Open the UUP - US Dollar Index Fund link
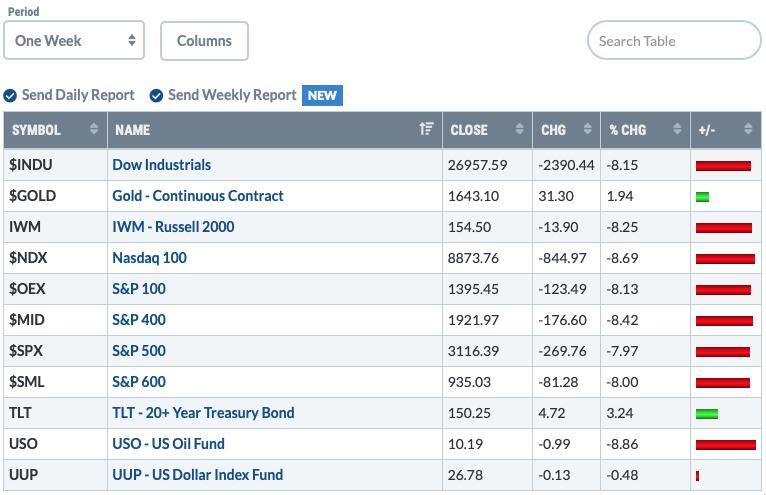 (x=198, y=475)
